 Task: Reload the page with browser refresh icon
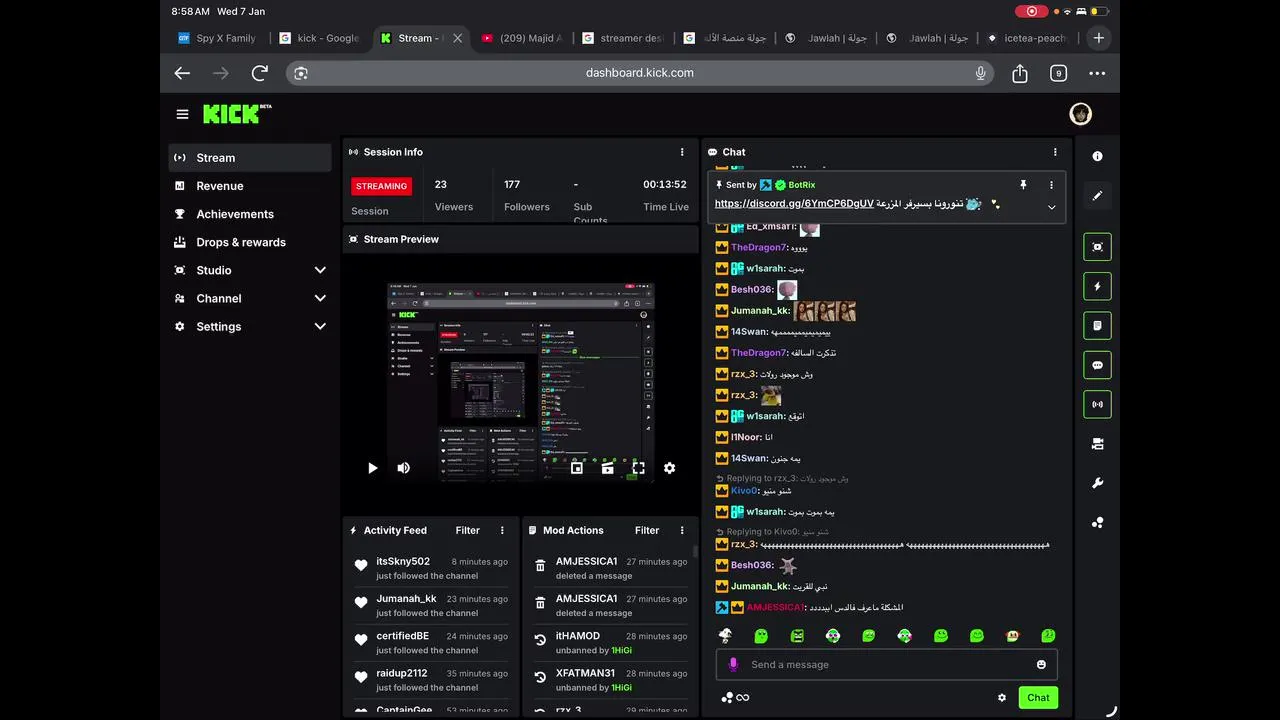click(x=260, y=73)
